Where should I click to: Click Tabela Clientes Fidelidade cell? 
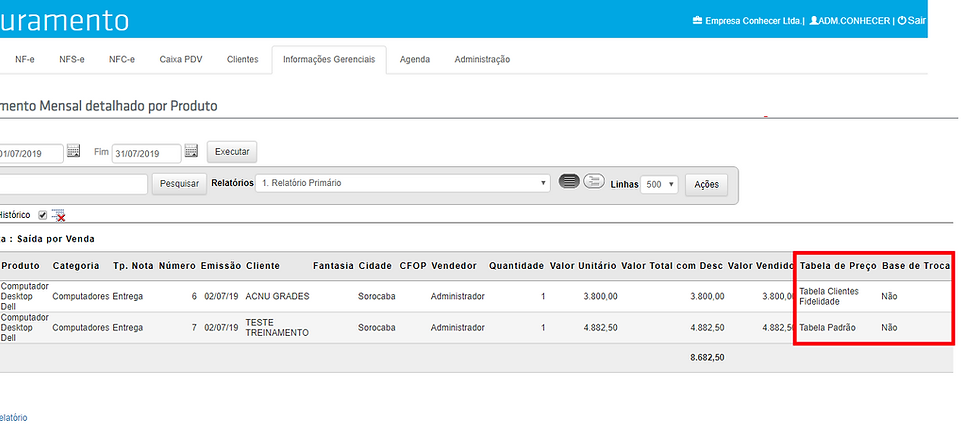tap(829, 296)
